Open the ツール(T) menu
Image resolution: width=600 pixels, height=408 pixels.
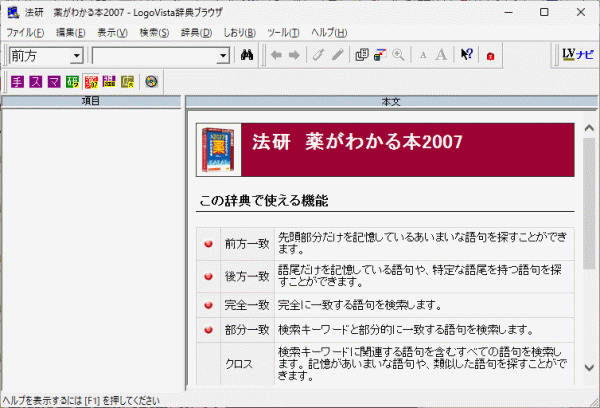click(283, 33)
